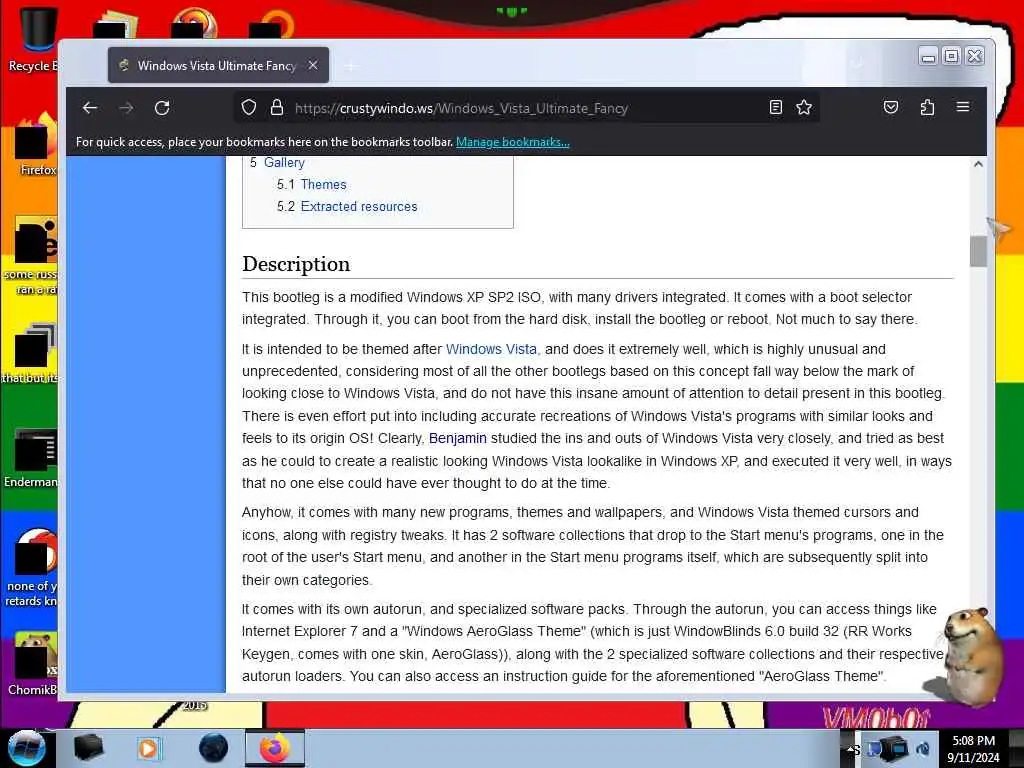Open Manage bookmarks link

513,142
